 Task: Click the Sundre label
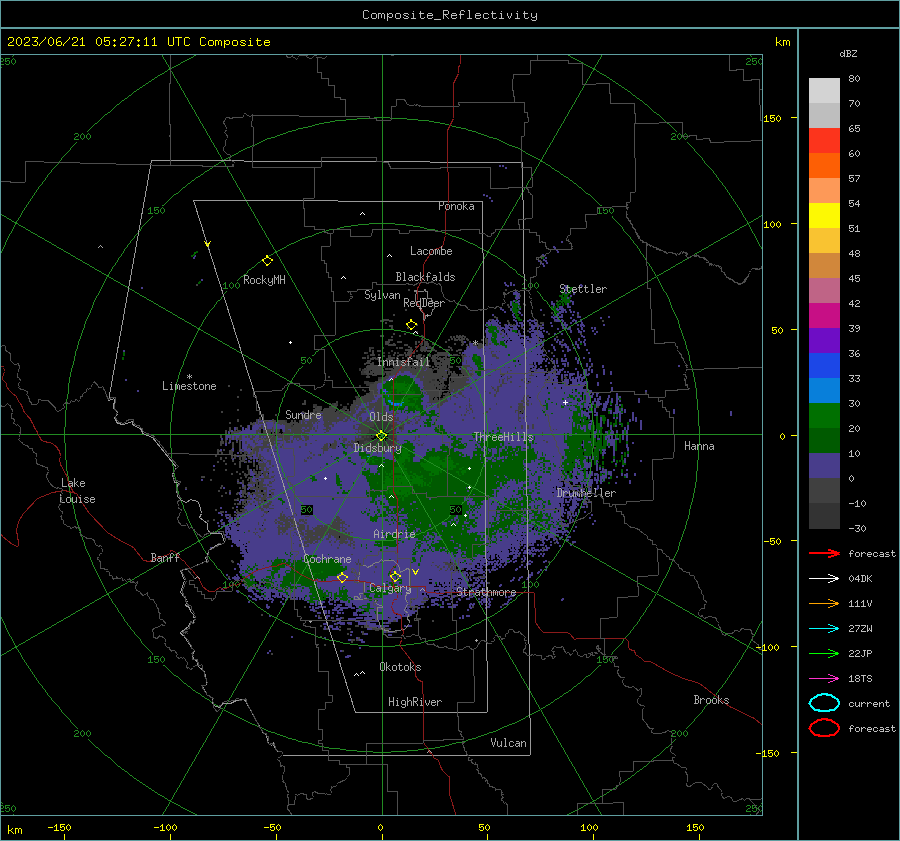coord(303,414)
